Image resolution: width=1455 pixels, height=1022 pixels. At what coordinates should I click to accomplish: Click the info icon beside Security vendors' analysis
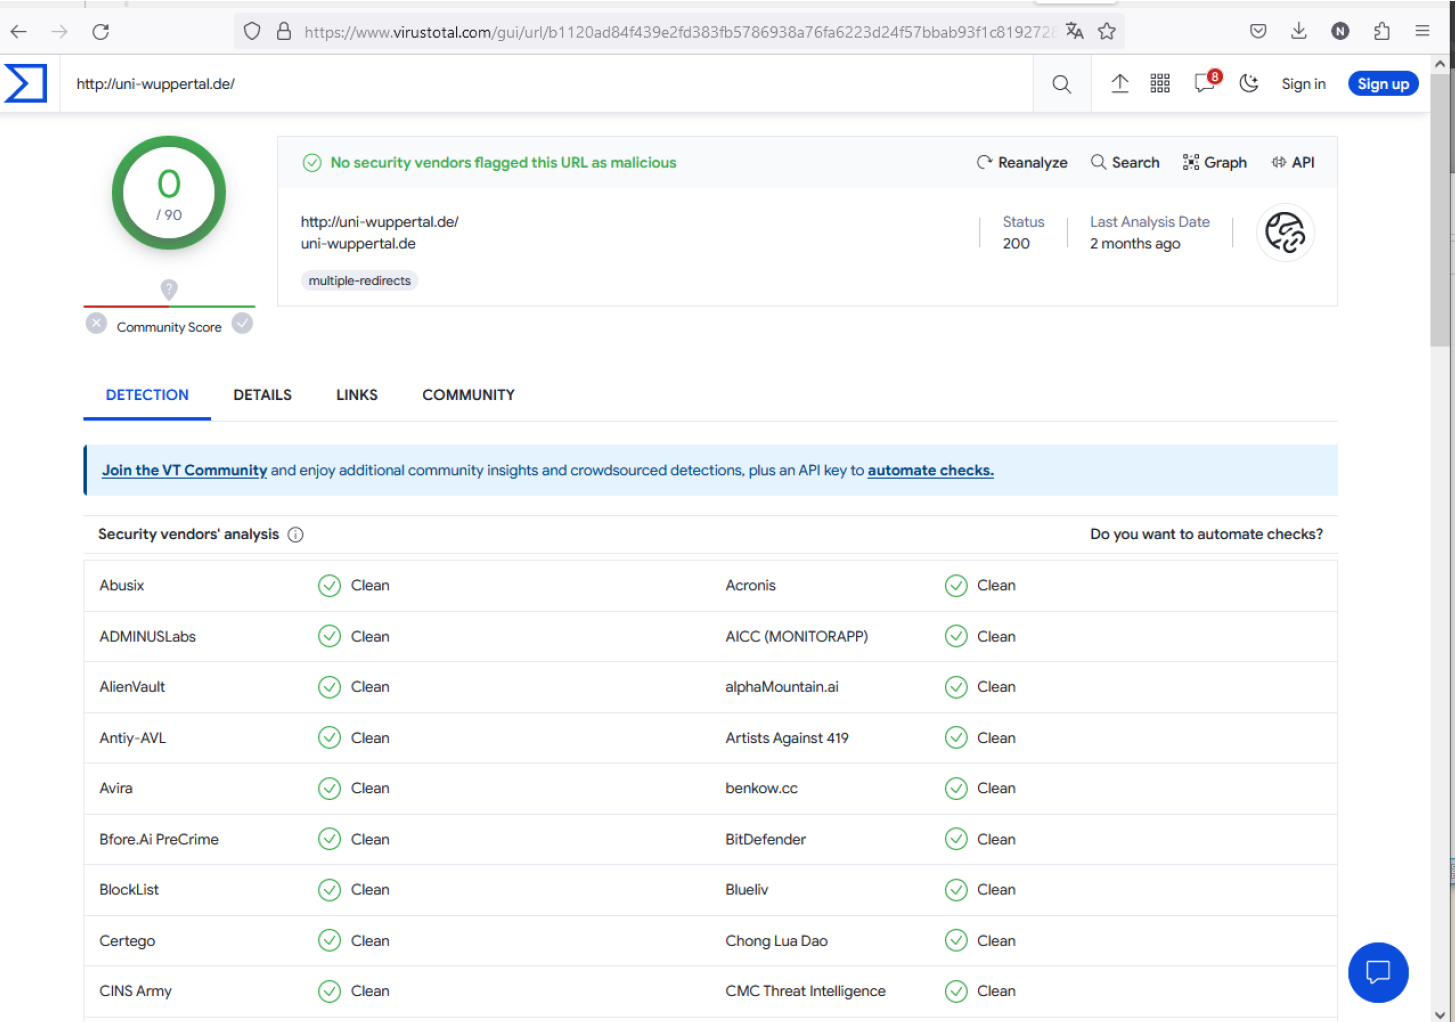coord(296,535)
